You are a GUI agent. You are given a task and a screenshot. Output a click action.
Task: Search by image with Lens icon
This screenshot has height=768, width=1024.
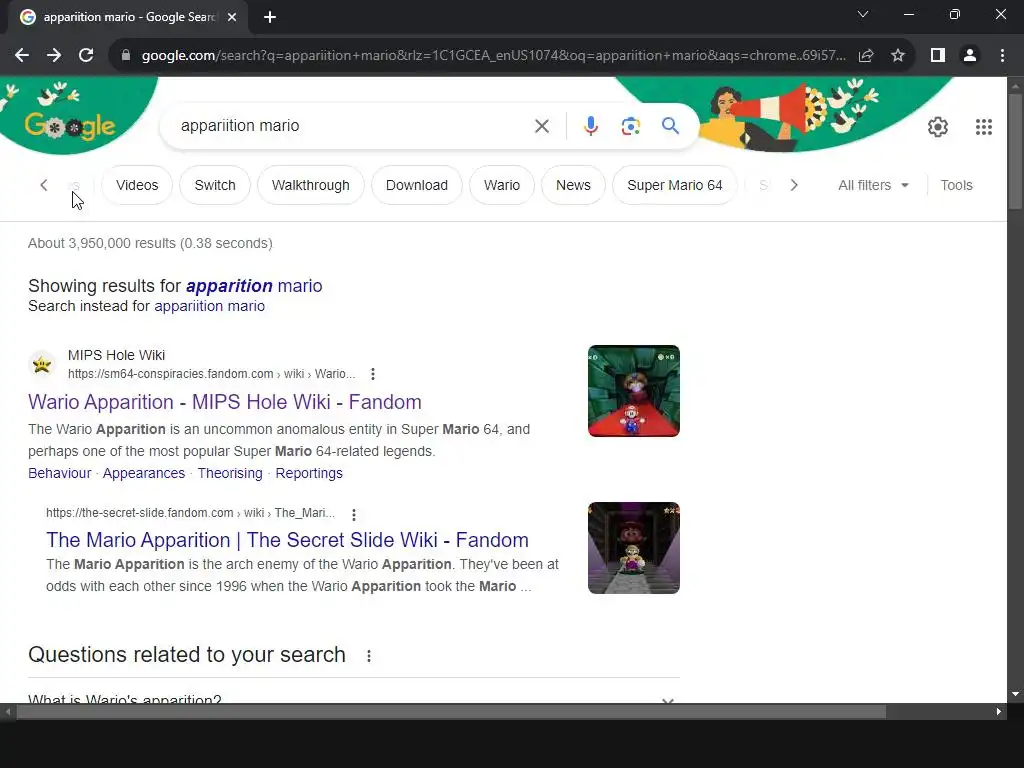click(630, 126)
